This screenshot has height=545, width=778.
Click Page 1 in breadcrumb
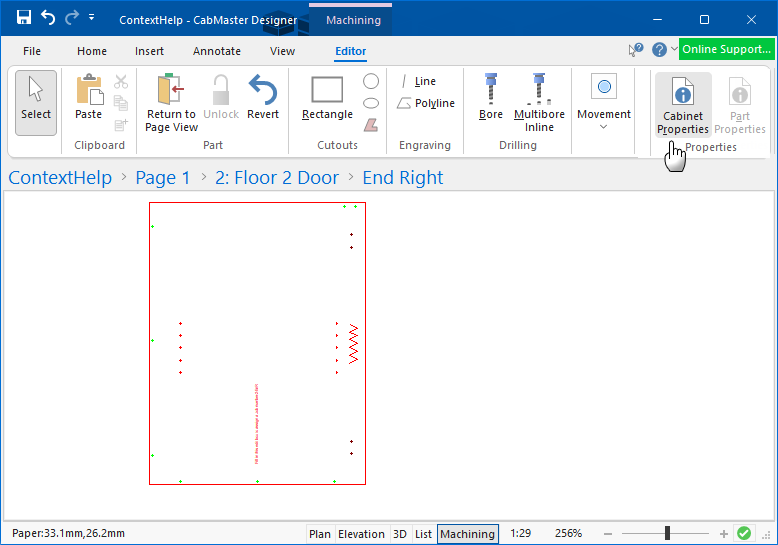pyautogui.click(x=163, y=178)
